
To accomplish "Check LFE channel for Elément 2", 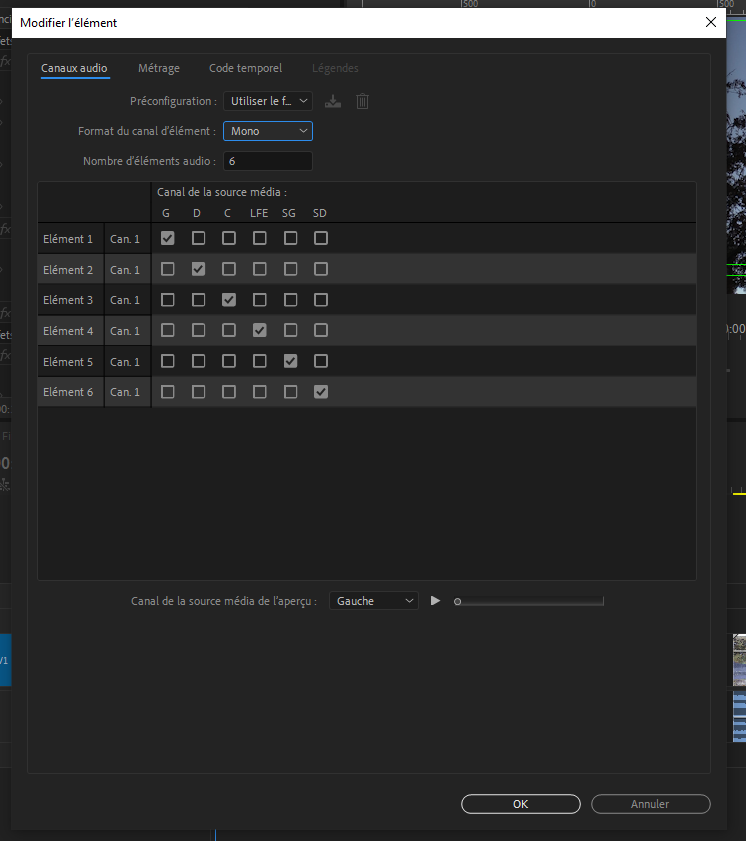I will (x=260, y=269).
